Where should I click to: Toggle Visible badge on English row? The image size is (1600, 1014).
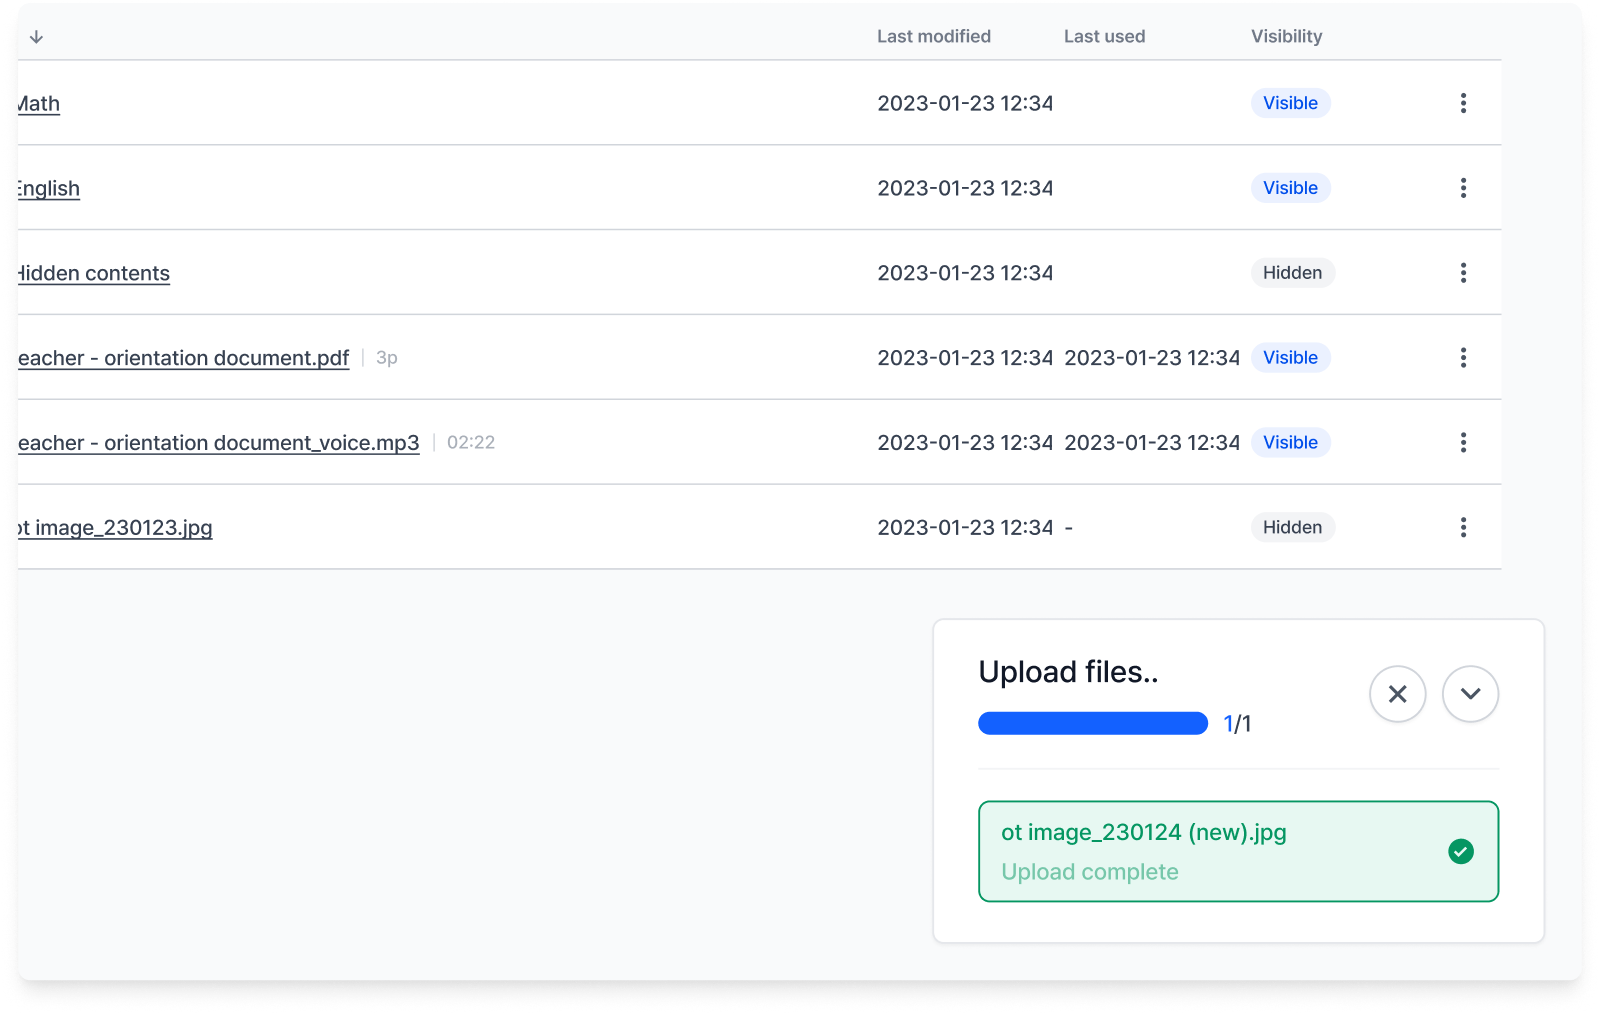[1290, 188]
